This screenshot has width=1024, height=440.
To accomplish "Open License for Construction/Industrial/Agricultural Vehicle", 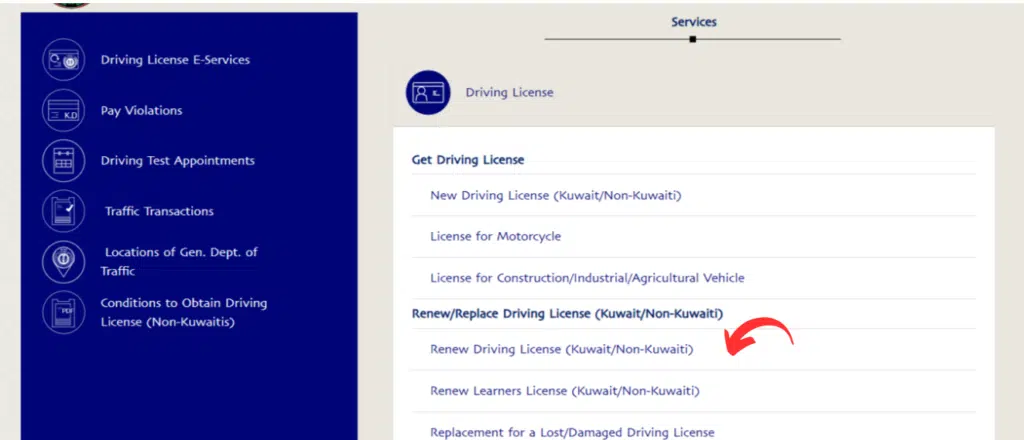I will 587,278.
